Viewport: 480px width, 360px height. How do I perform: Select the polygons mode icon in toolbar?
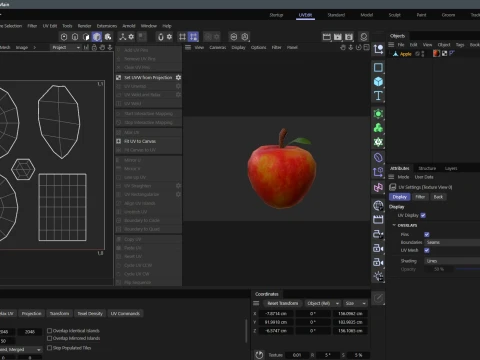click(x=86, y=37)
